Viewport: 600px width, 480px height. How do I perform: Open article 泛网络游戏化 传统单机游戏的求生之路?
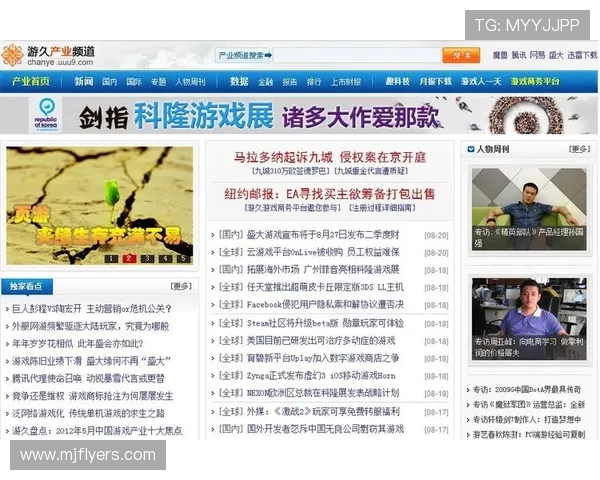pos(88,413)
